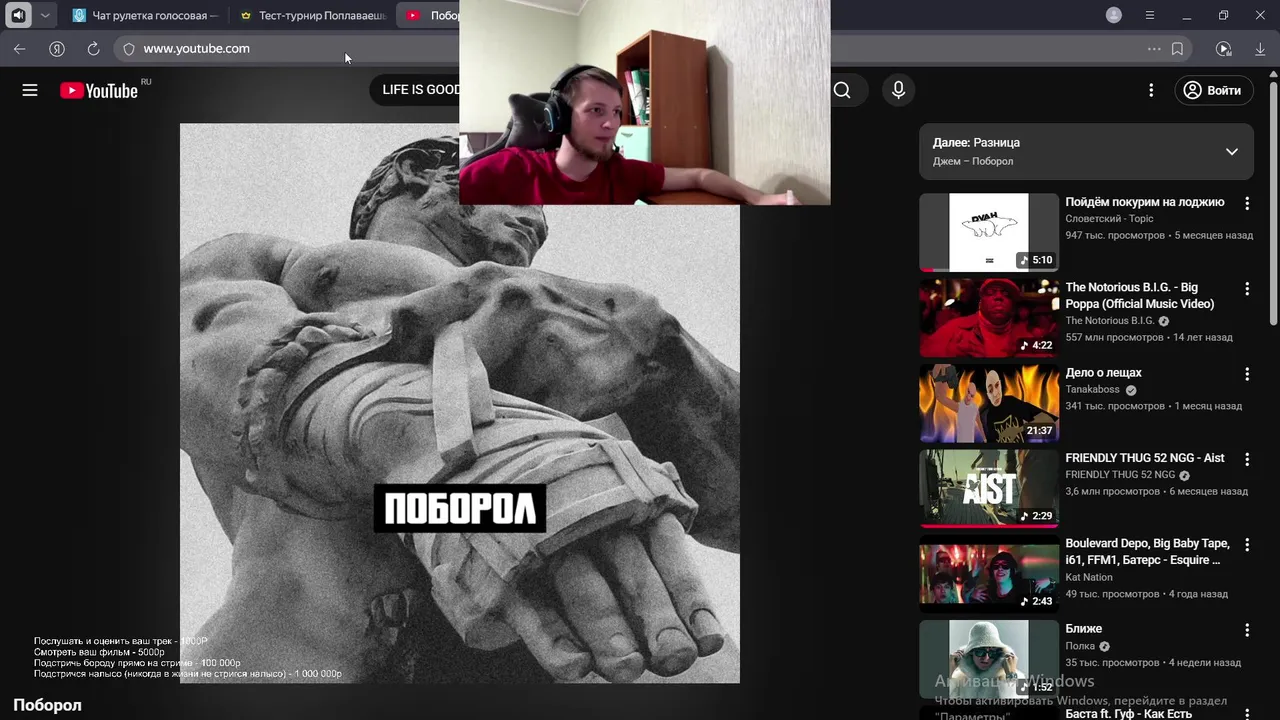1280x720 pixels.
Task: Open options menu for Ближе video
Action: tap(1247, 630)
